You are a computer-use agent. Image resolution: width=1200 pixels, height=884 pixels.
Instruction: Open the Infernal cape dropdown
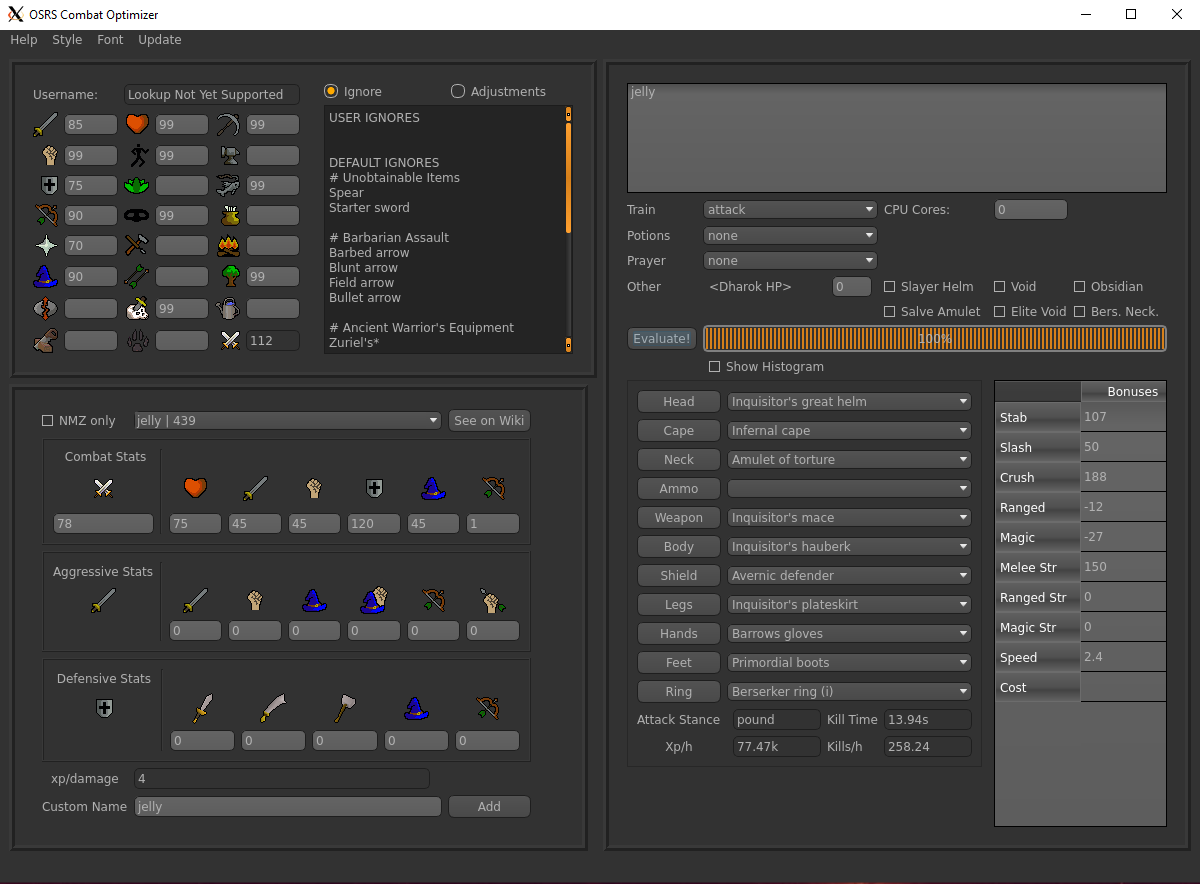tap(849, 431)
